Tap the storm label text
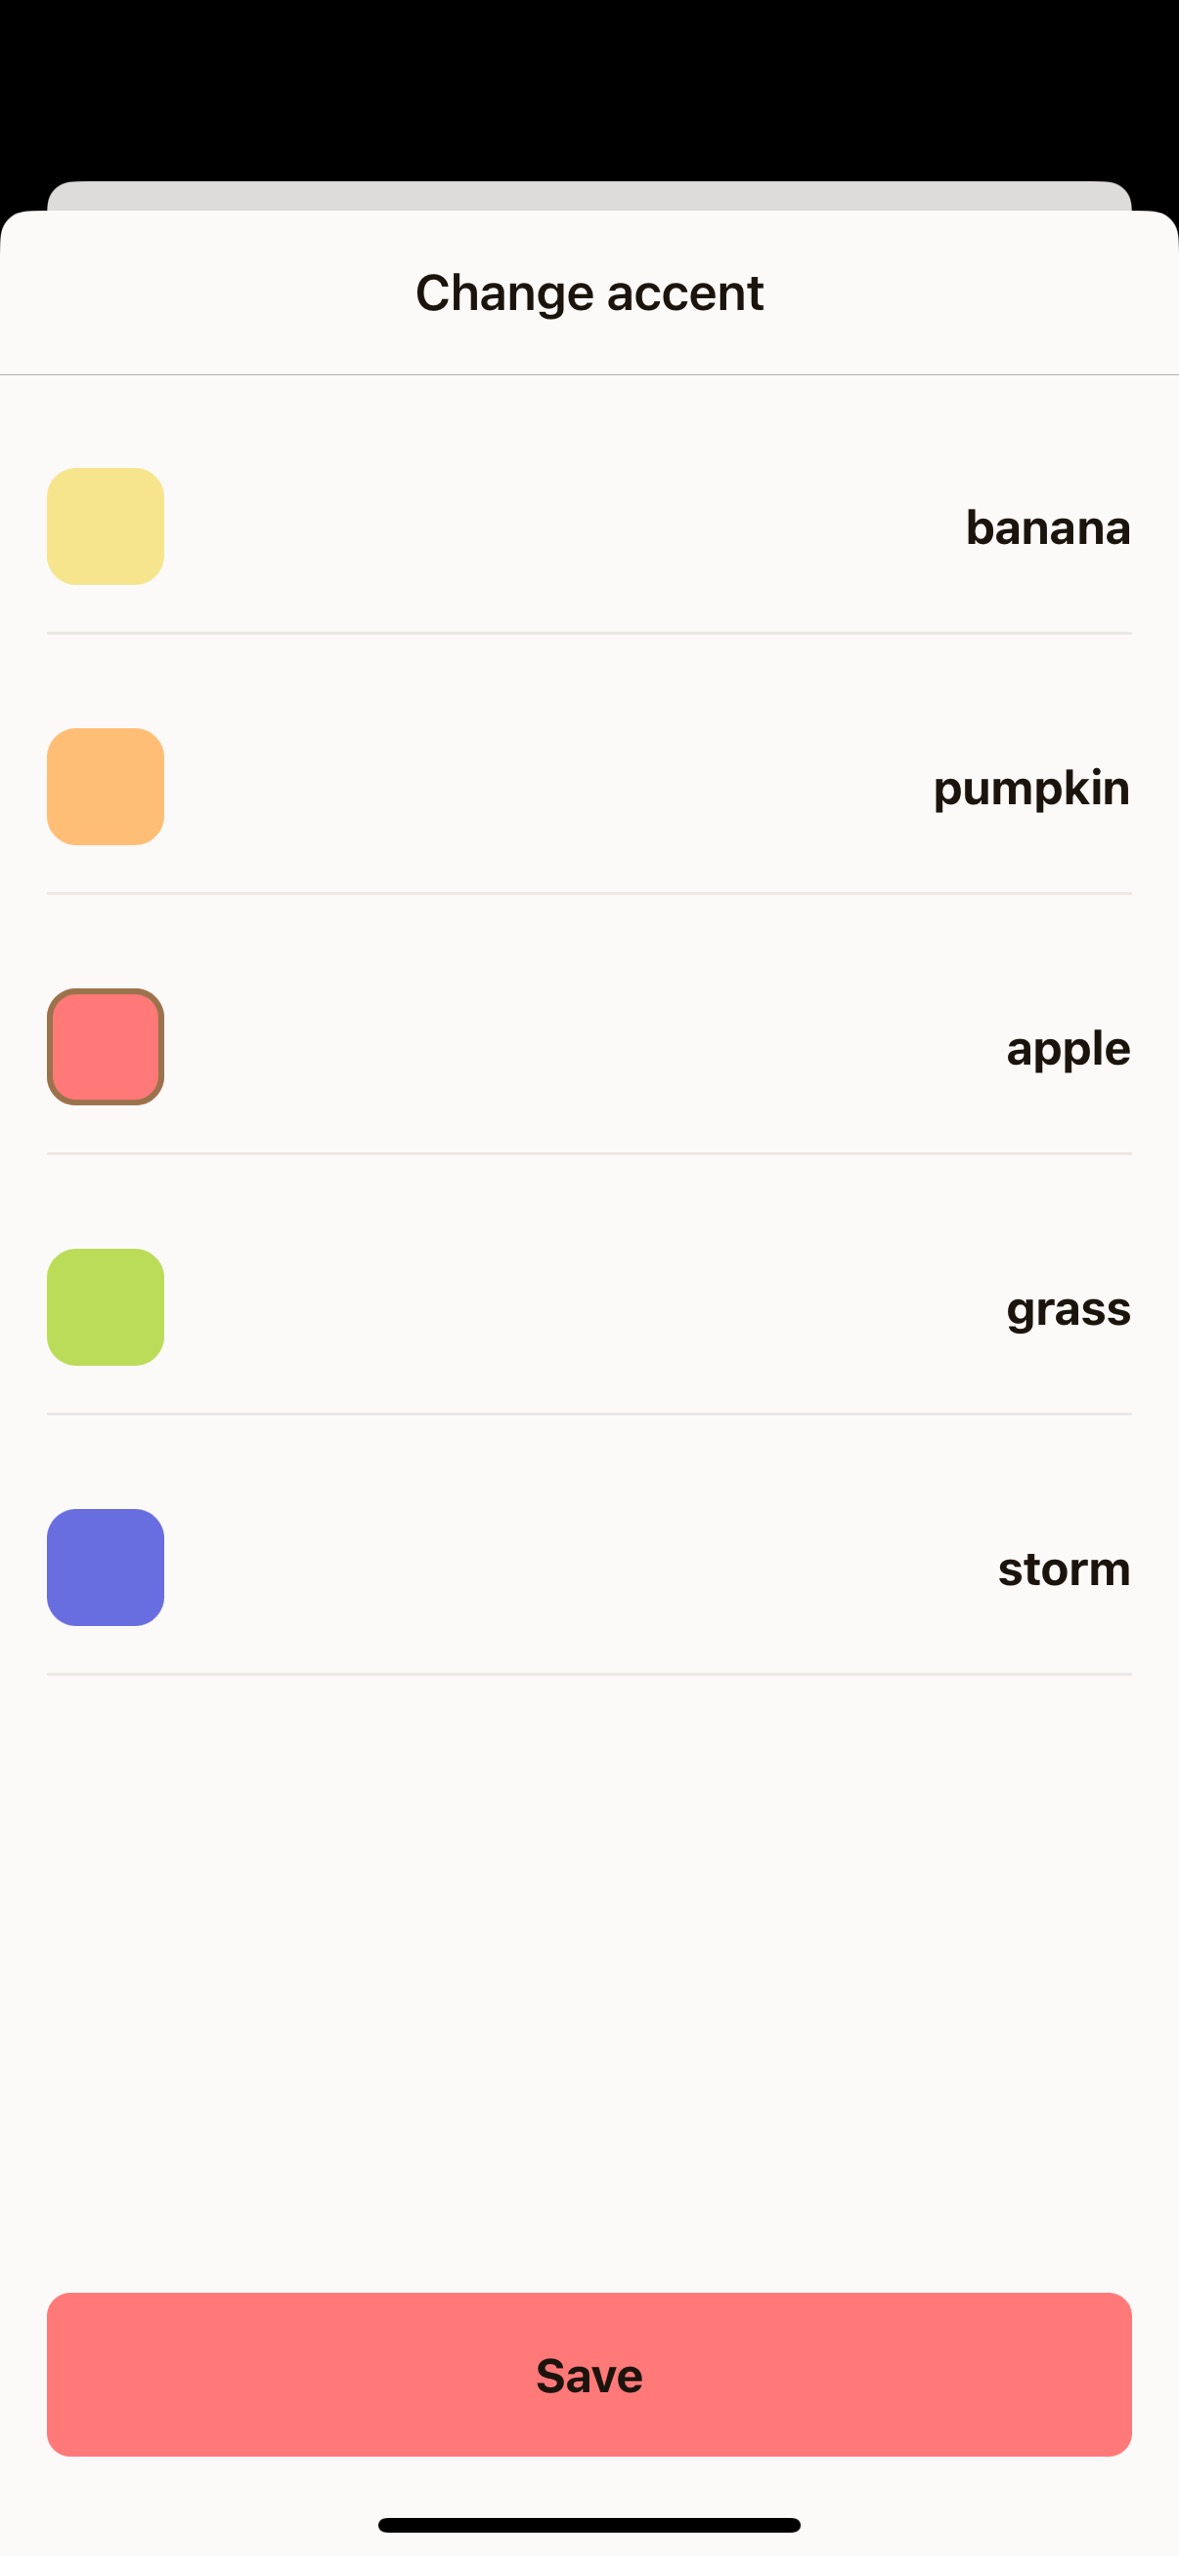Viewport: 1179px width, 2556px height. (x=1063, y=1570)
